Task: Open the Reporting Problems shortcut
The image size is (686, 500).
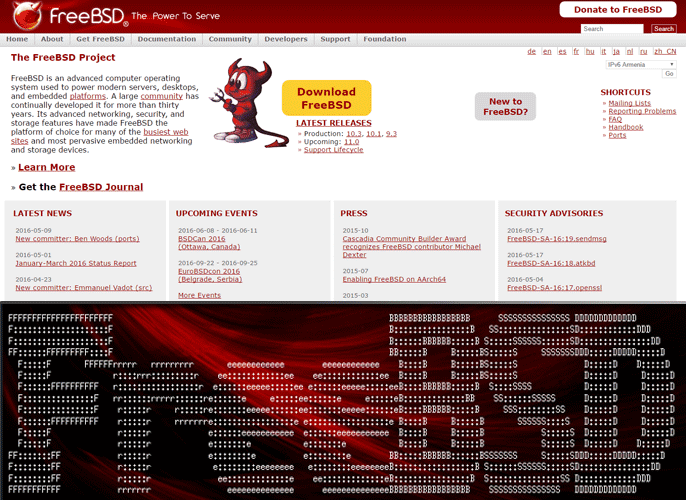Action: click(642, 111)
